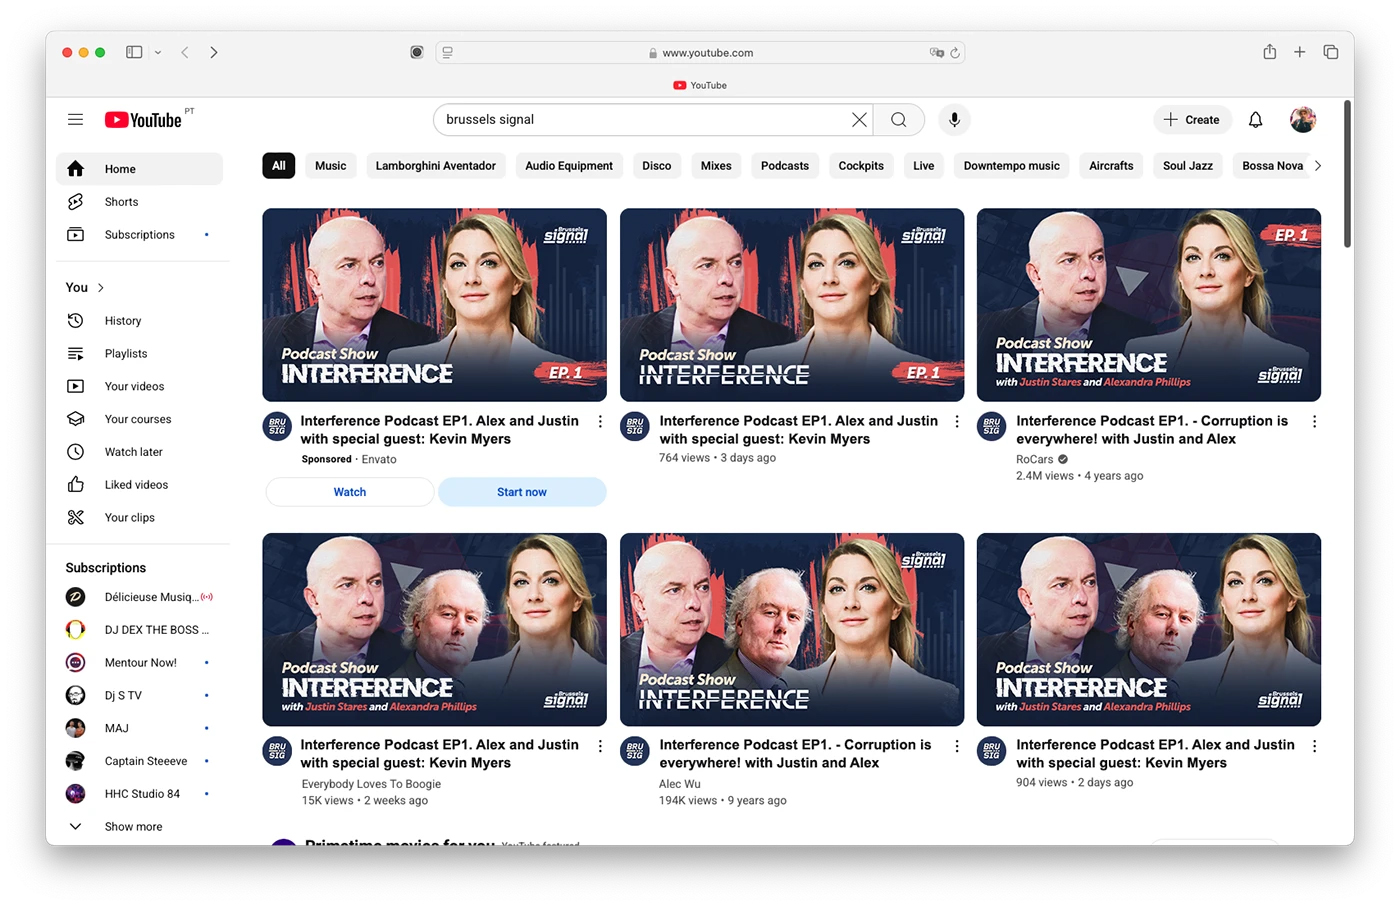Select the Podcasts filter chip

pos(785,166)
